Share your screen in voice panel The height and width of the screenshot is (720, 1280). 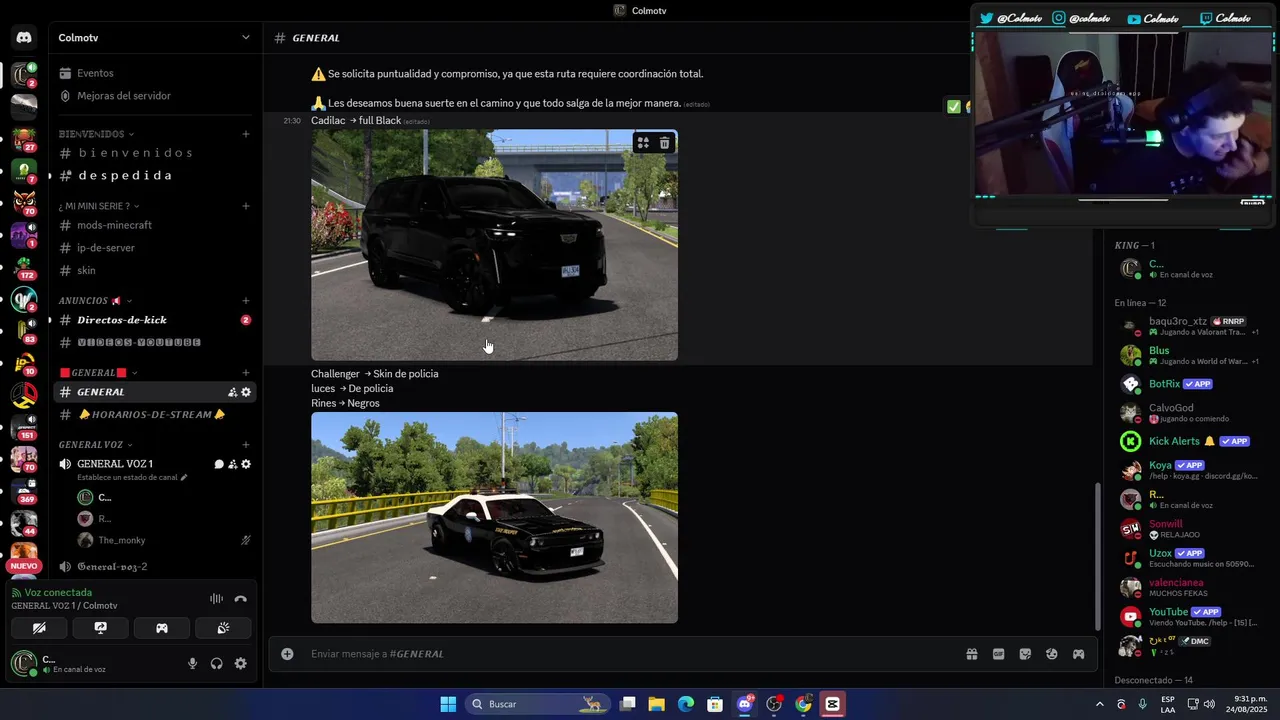coord(100,628)
